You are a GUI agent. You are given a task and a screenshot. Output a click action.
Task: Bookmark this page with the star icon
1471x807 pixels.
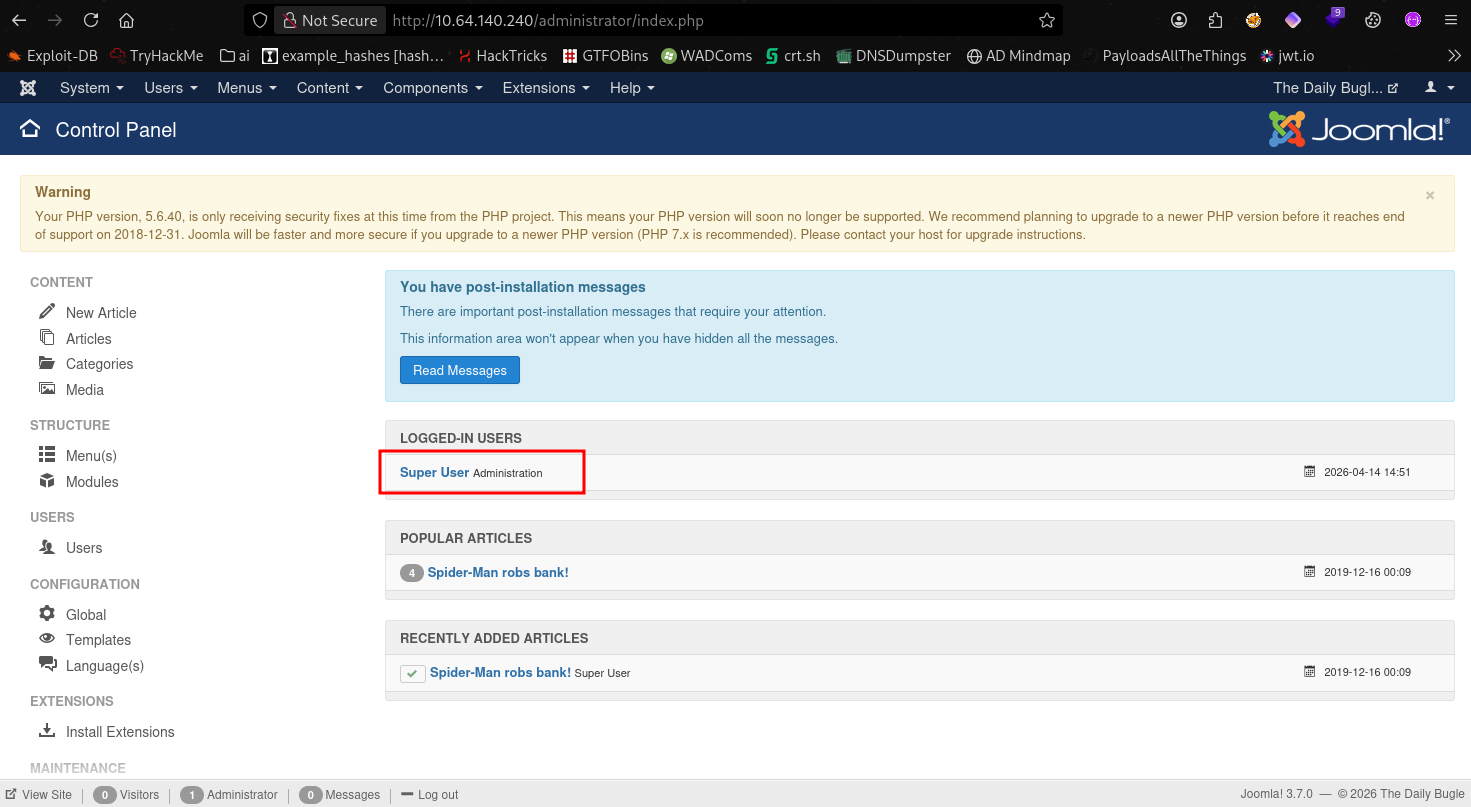(x=1046, y=20)
